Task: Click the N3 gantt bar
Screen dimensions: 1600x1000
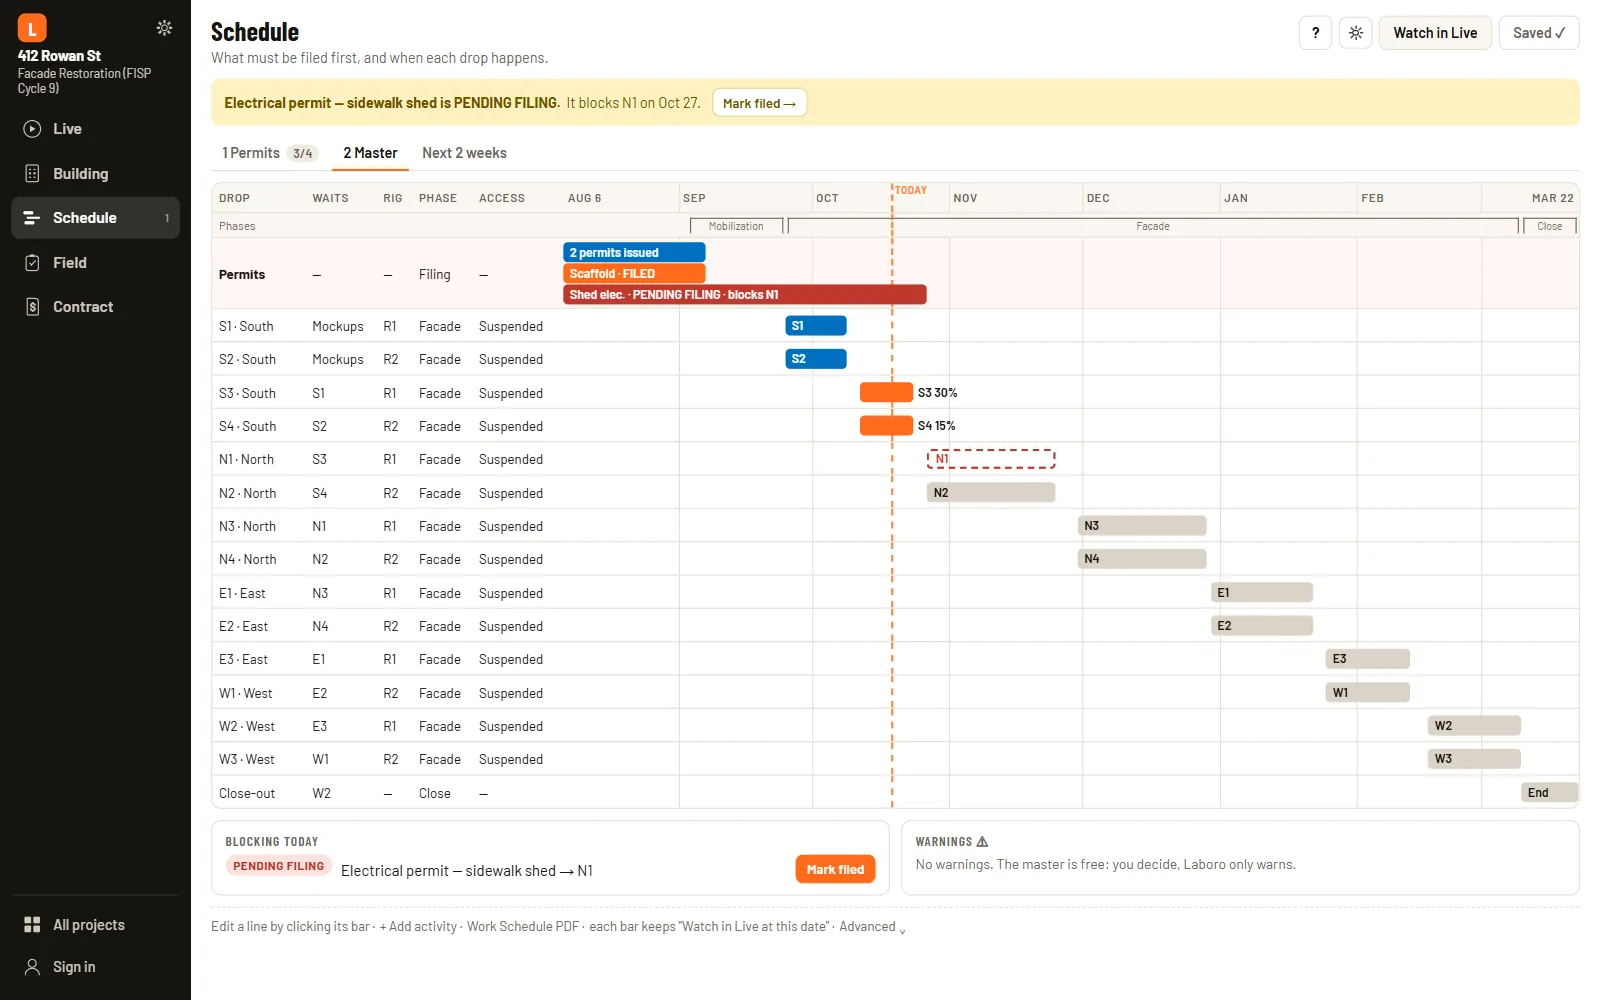Action: [1142, 526]
